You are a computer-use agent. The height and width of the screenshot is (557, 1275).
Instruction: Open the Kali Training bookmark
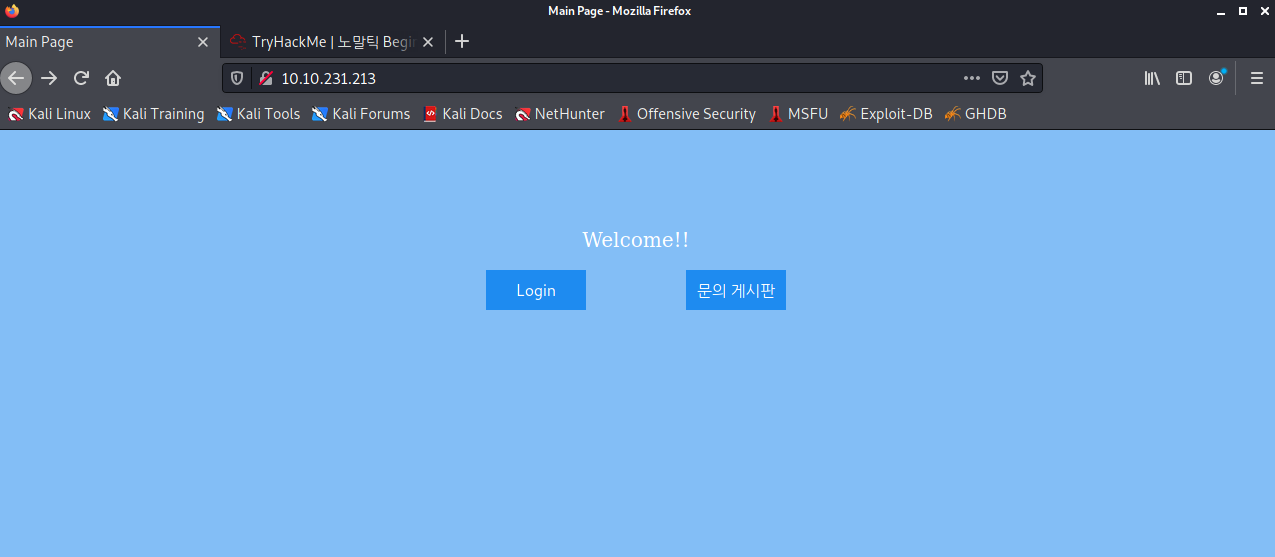[x=153, y=114]
